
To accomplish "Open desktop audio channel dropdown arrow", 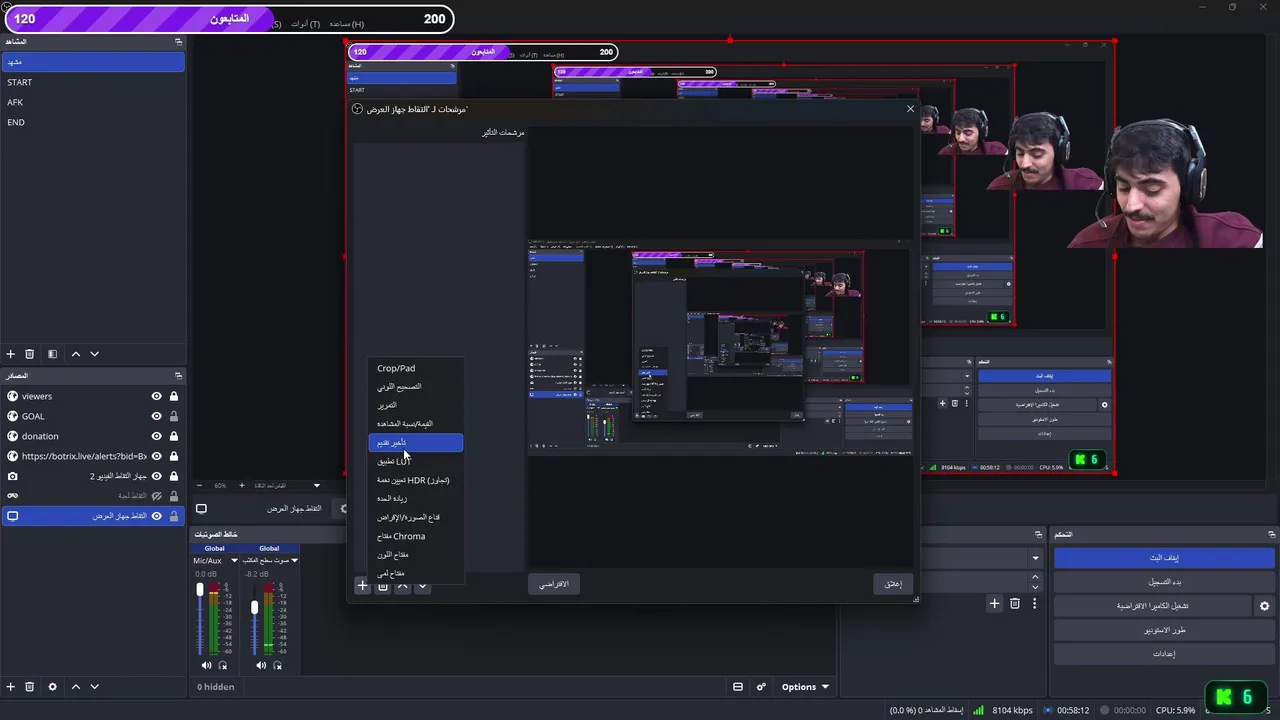I will point(296,561).
